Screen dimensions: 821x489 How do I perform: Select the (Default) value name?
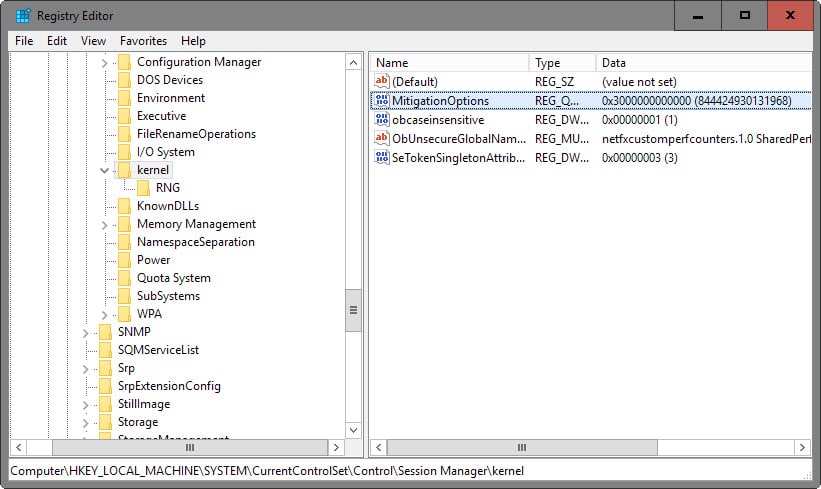tap(415, 82)
